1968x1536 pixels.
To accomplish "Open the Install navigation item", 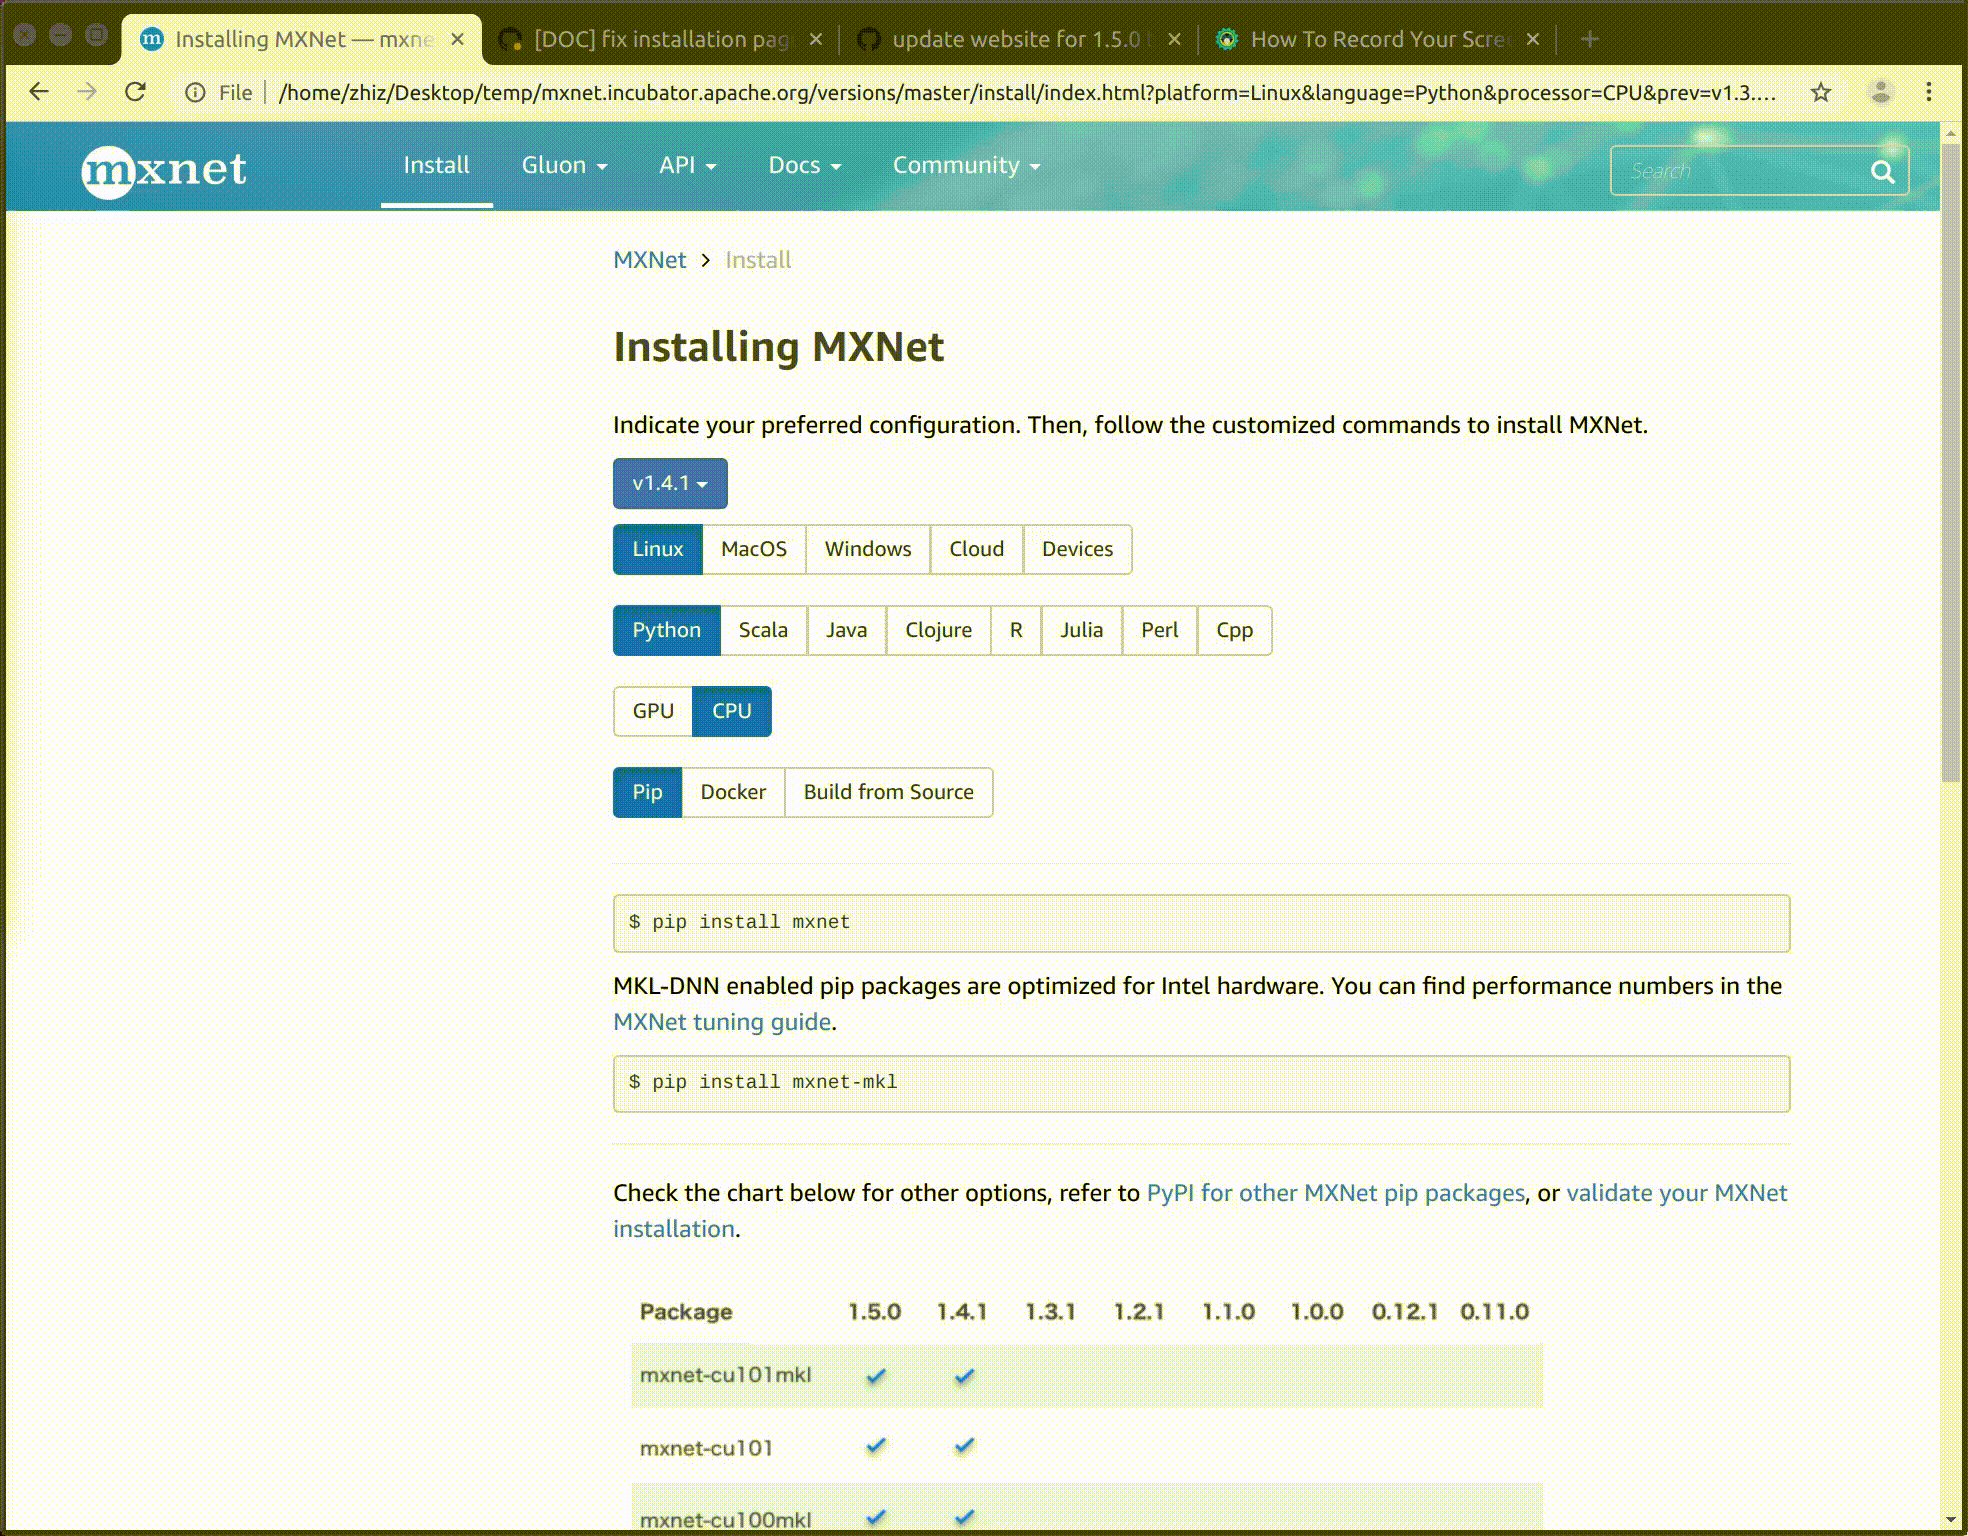I will (436, 166).
